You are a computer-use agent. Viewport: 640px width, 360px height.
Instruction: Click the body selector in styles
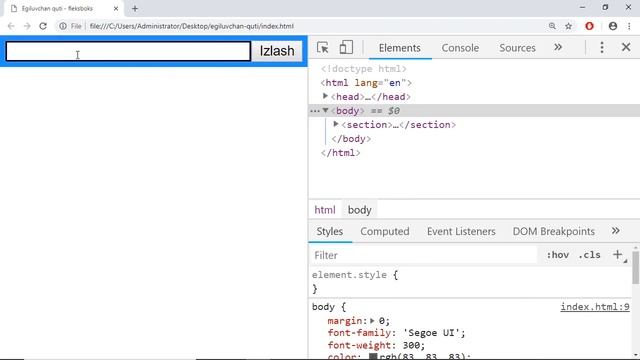(323, 307)
